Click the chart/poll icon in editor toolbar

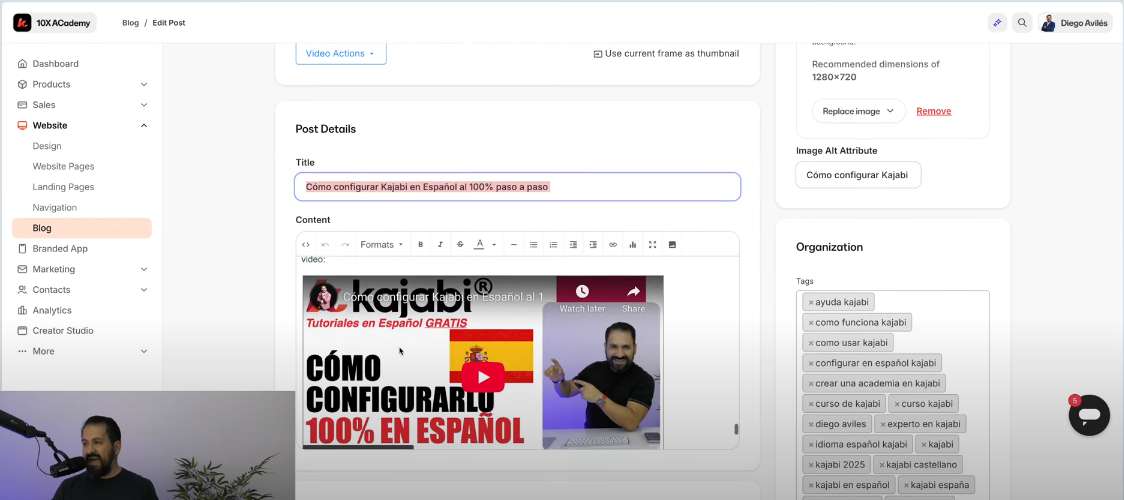(633, 244)
